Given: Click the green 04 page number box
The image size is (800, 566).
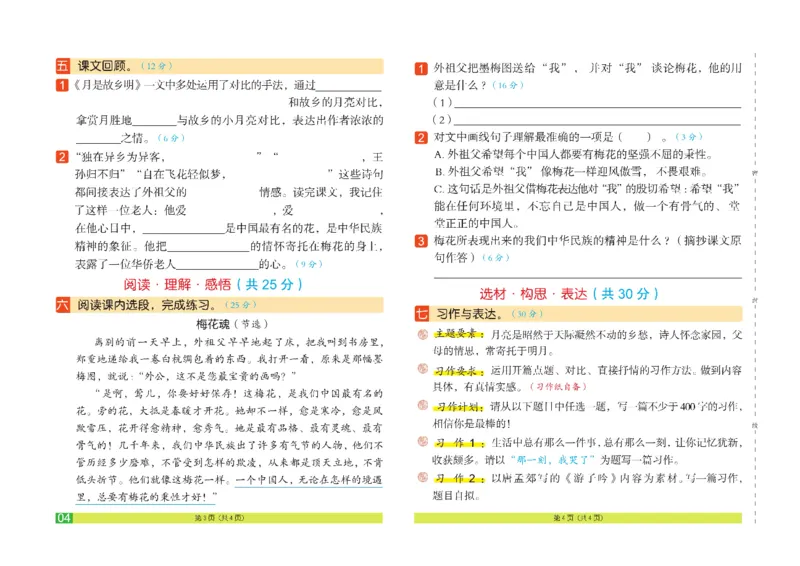Looking at the screenshot, I should click(64, 518).
